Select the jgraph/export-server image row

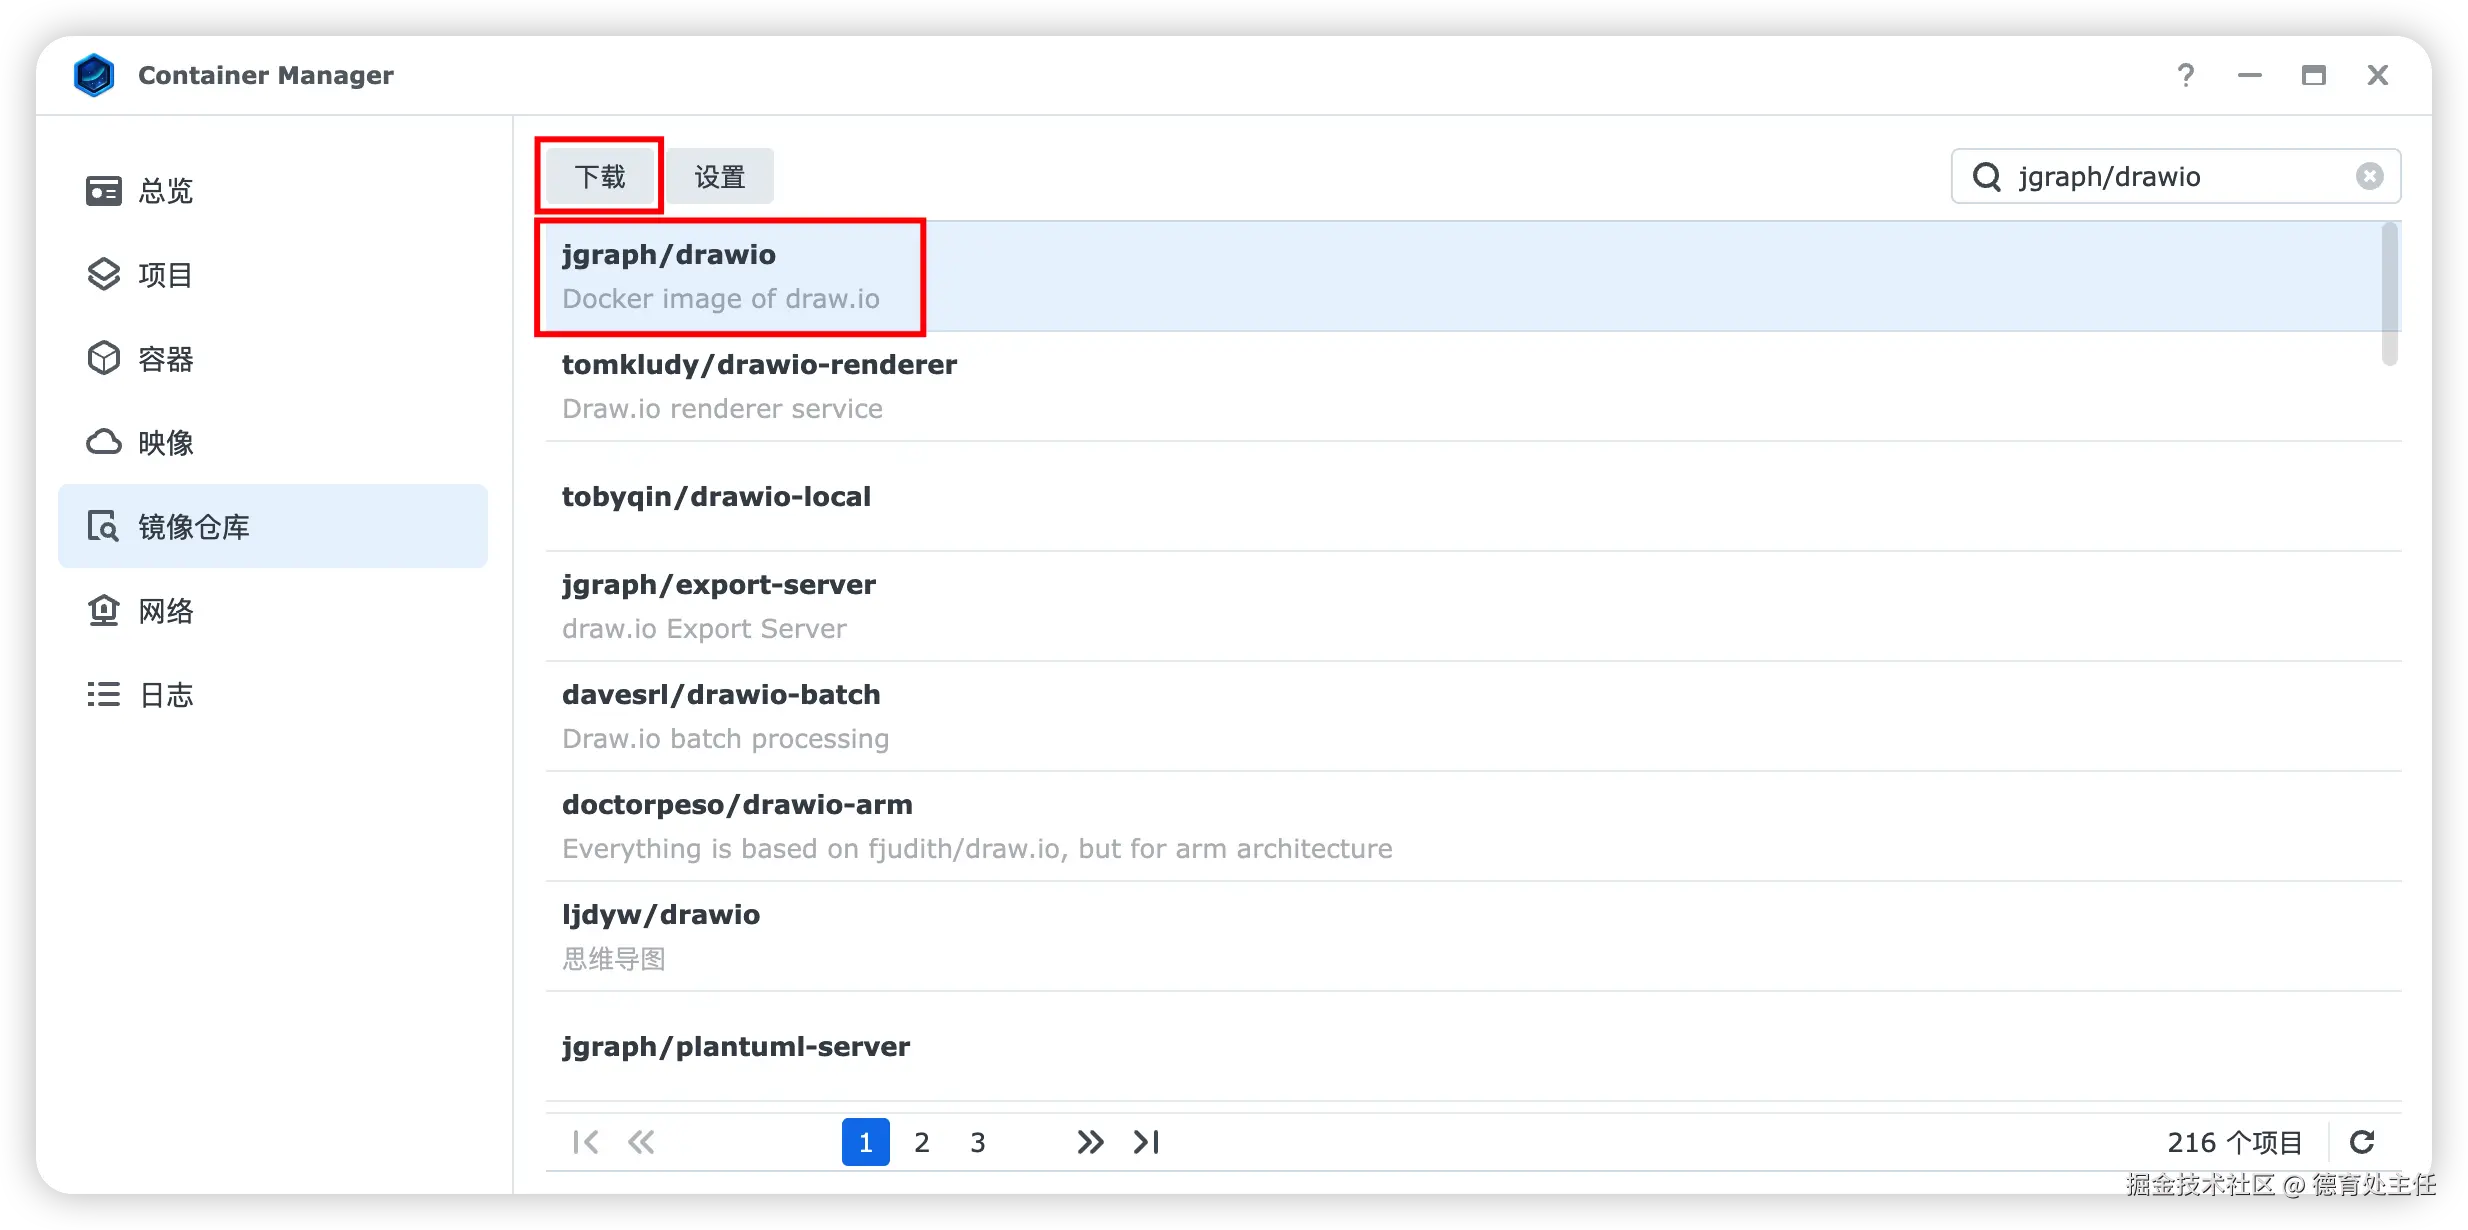tap(1400, 606)
